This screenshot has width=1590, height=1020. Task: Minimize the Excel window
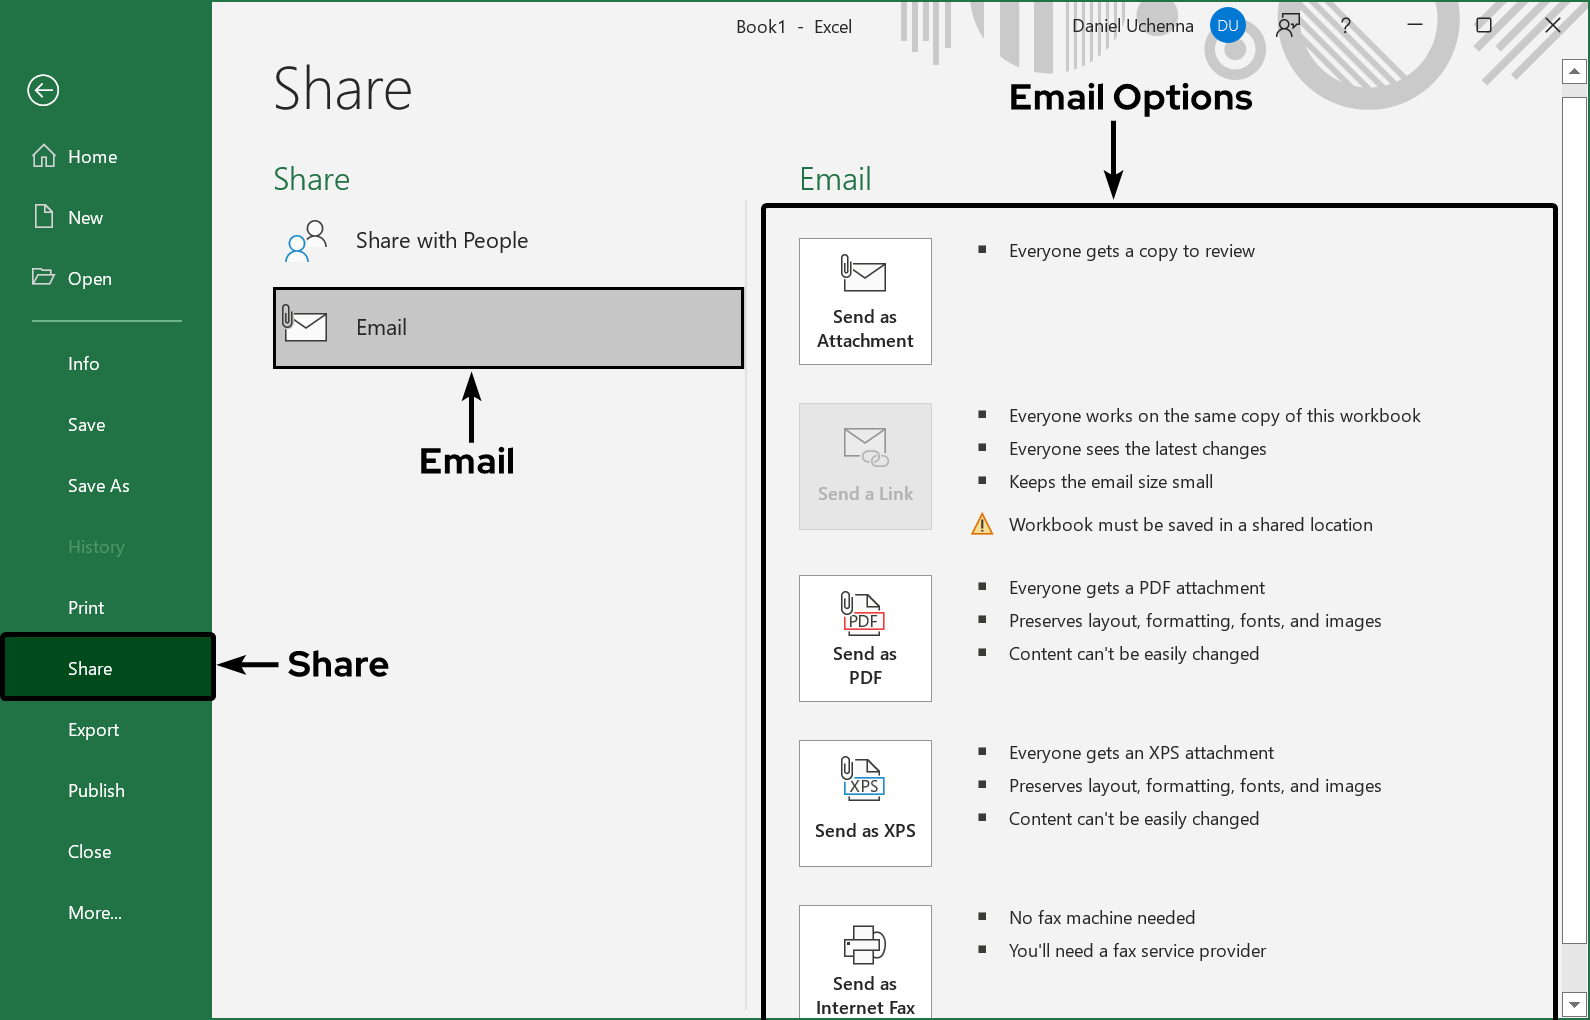click(1415, 25)
